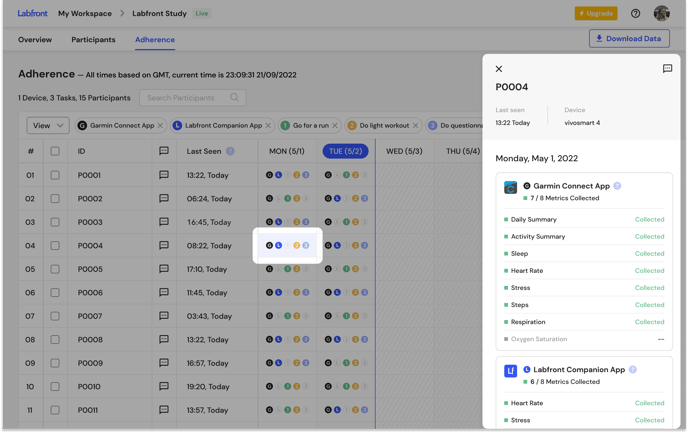The width and height of the screenshot is (688, 433).
Task: Open P0004 Monday adherence cell
Action: tap(287, 245)
